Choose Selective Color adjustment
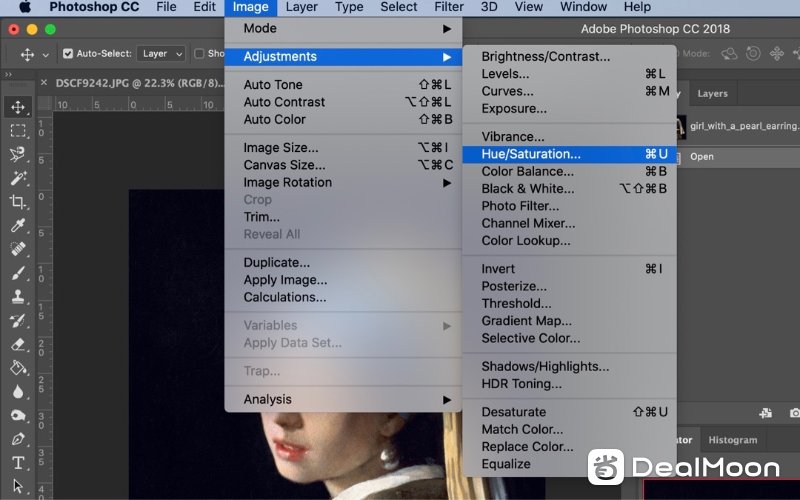The height and width of the screenshot is (500, 800). [569, 338]
